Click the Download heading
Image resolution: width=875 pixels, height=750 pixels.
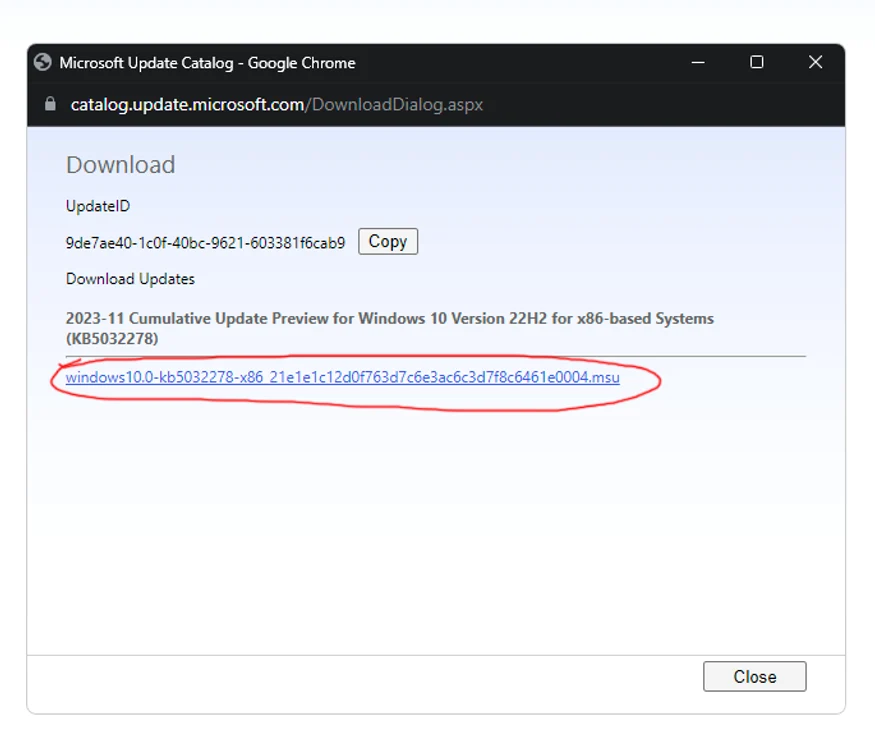click(121, 165)
